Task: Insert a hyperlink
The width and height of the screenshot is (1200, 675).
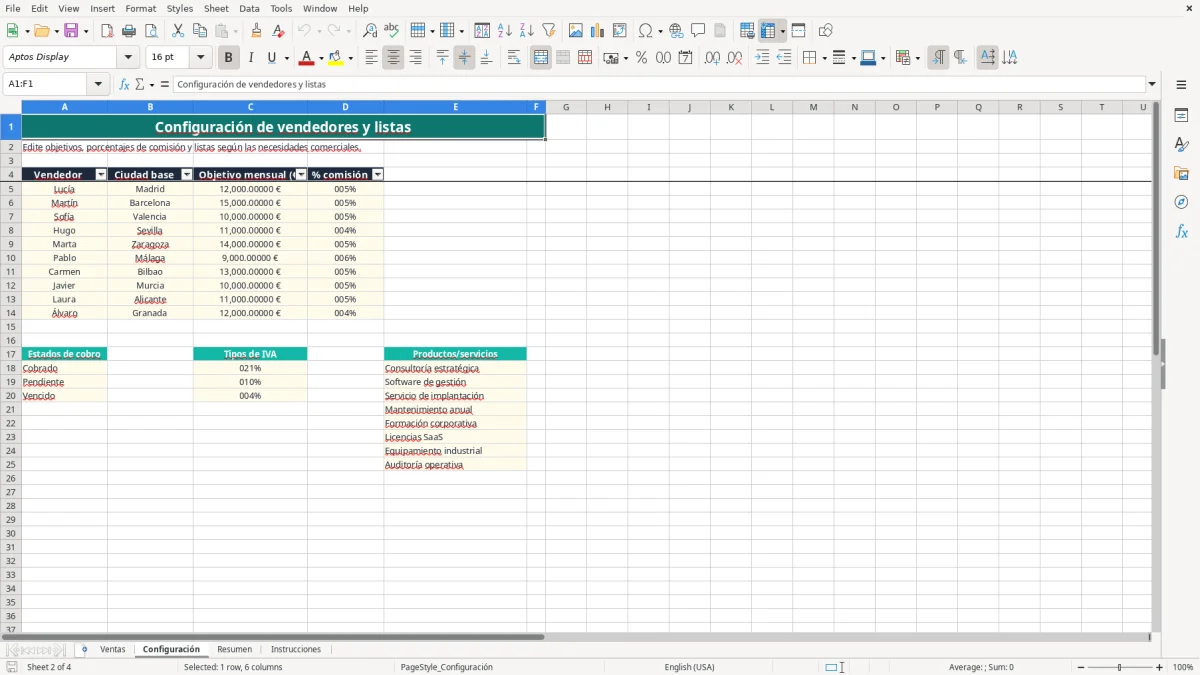Action: [x=677, y=31]
